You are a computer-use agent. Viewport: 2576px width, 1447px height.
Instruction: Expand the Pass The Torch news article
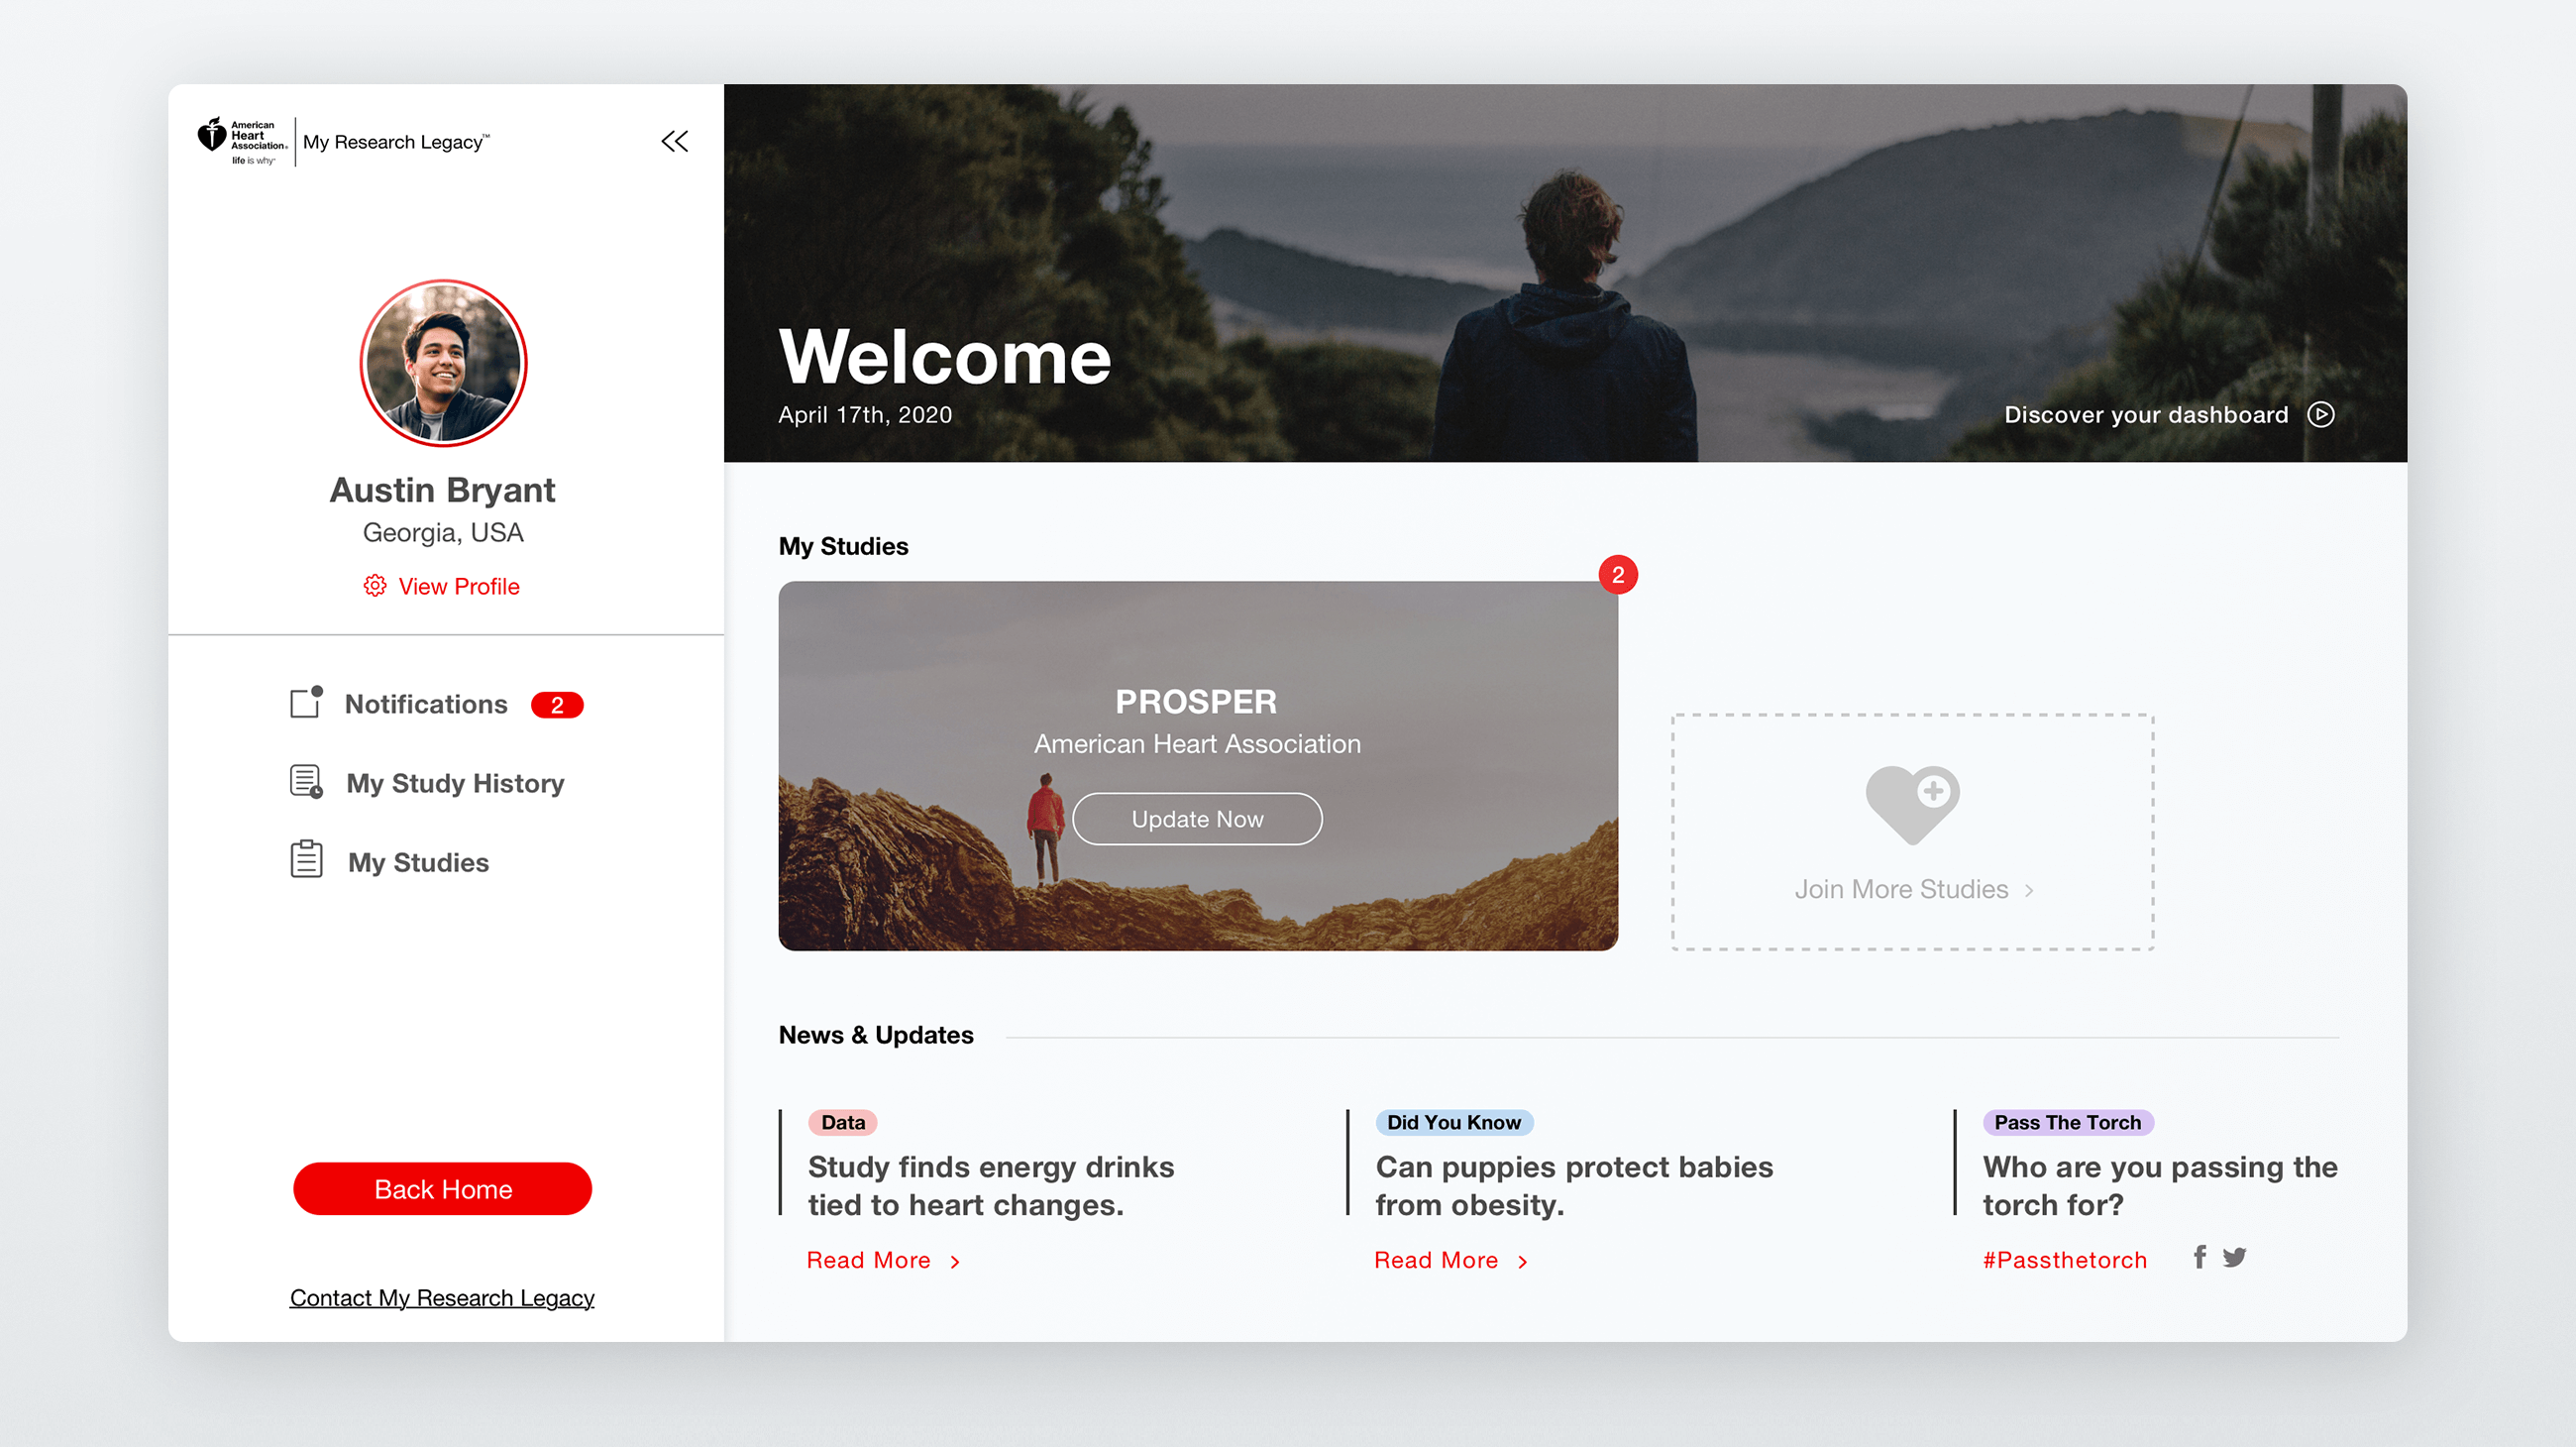(2157, 1183)
